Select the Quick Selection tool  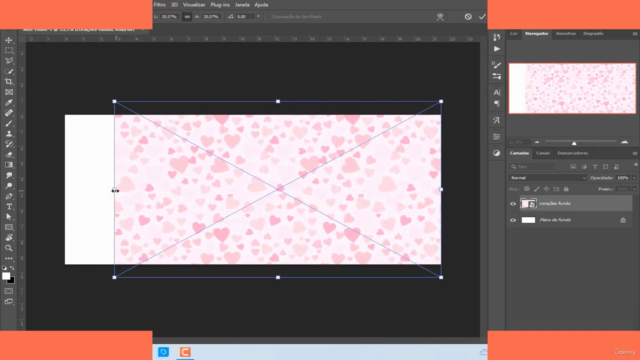pos(9,71)
